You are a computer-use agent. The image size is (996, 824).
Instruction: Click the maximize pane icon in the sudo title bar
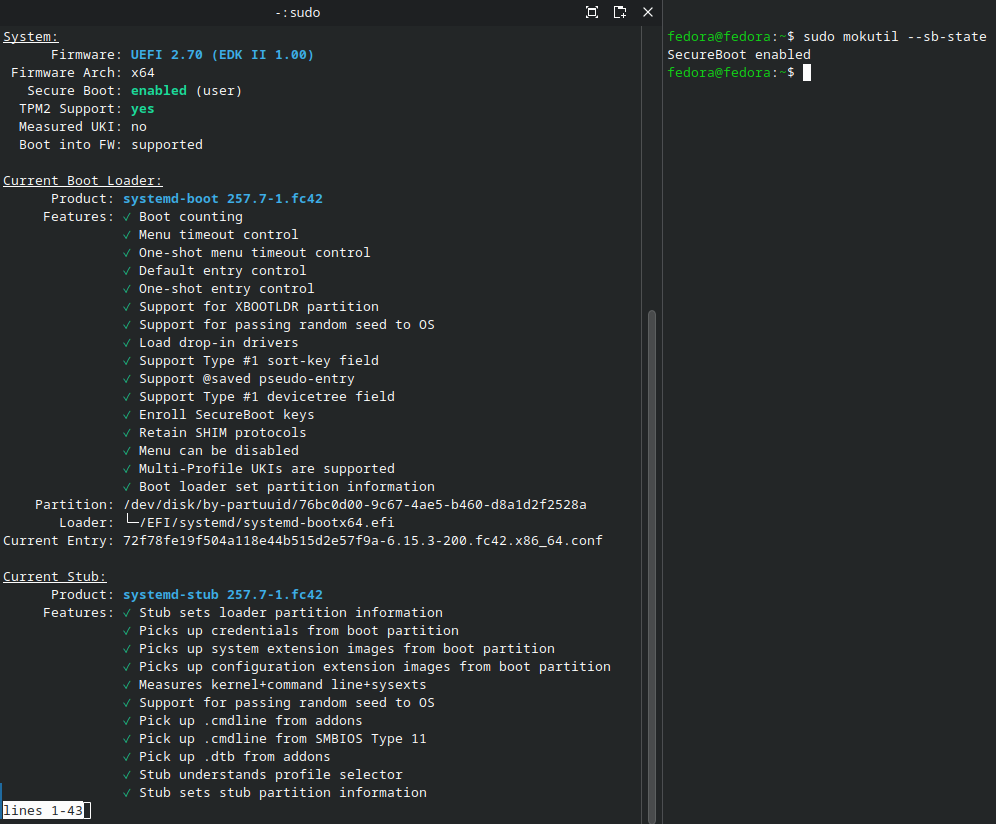pos(592,12)
